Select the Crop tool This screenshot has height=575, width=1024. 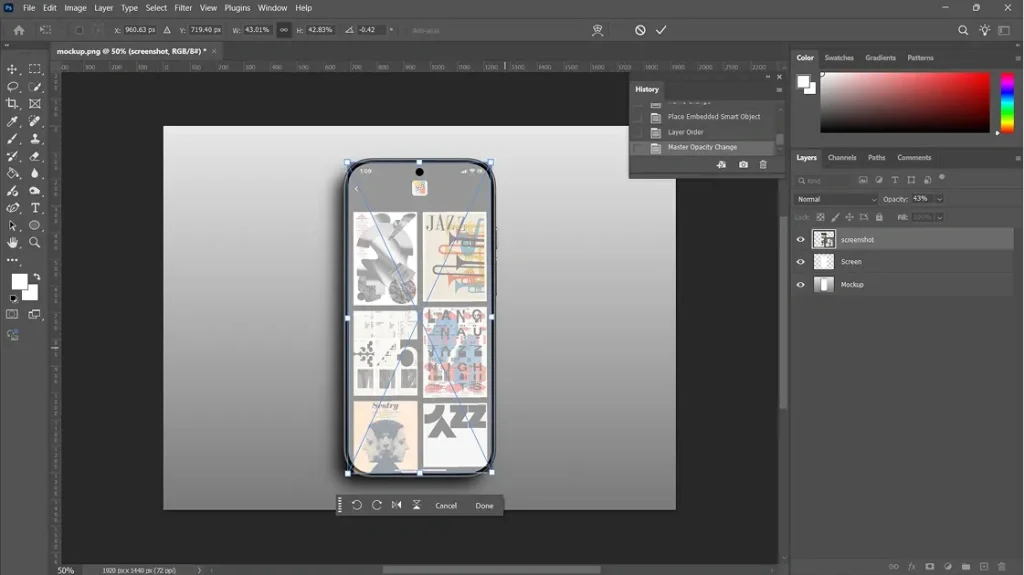click(12, 103)
